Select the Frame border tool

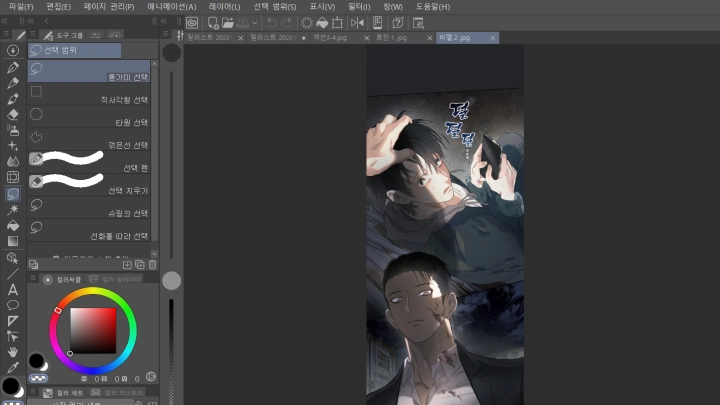pos(13,177)
